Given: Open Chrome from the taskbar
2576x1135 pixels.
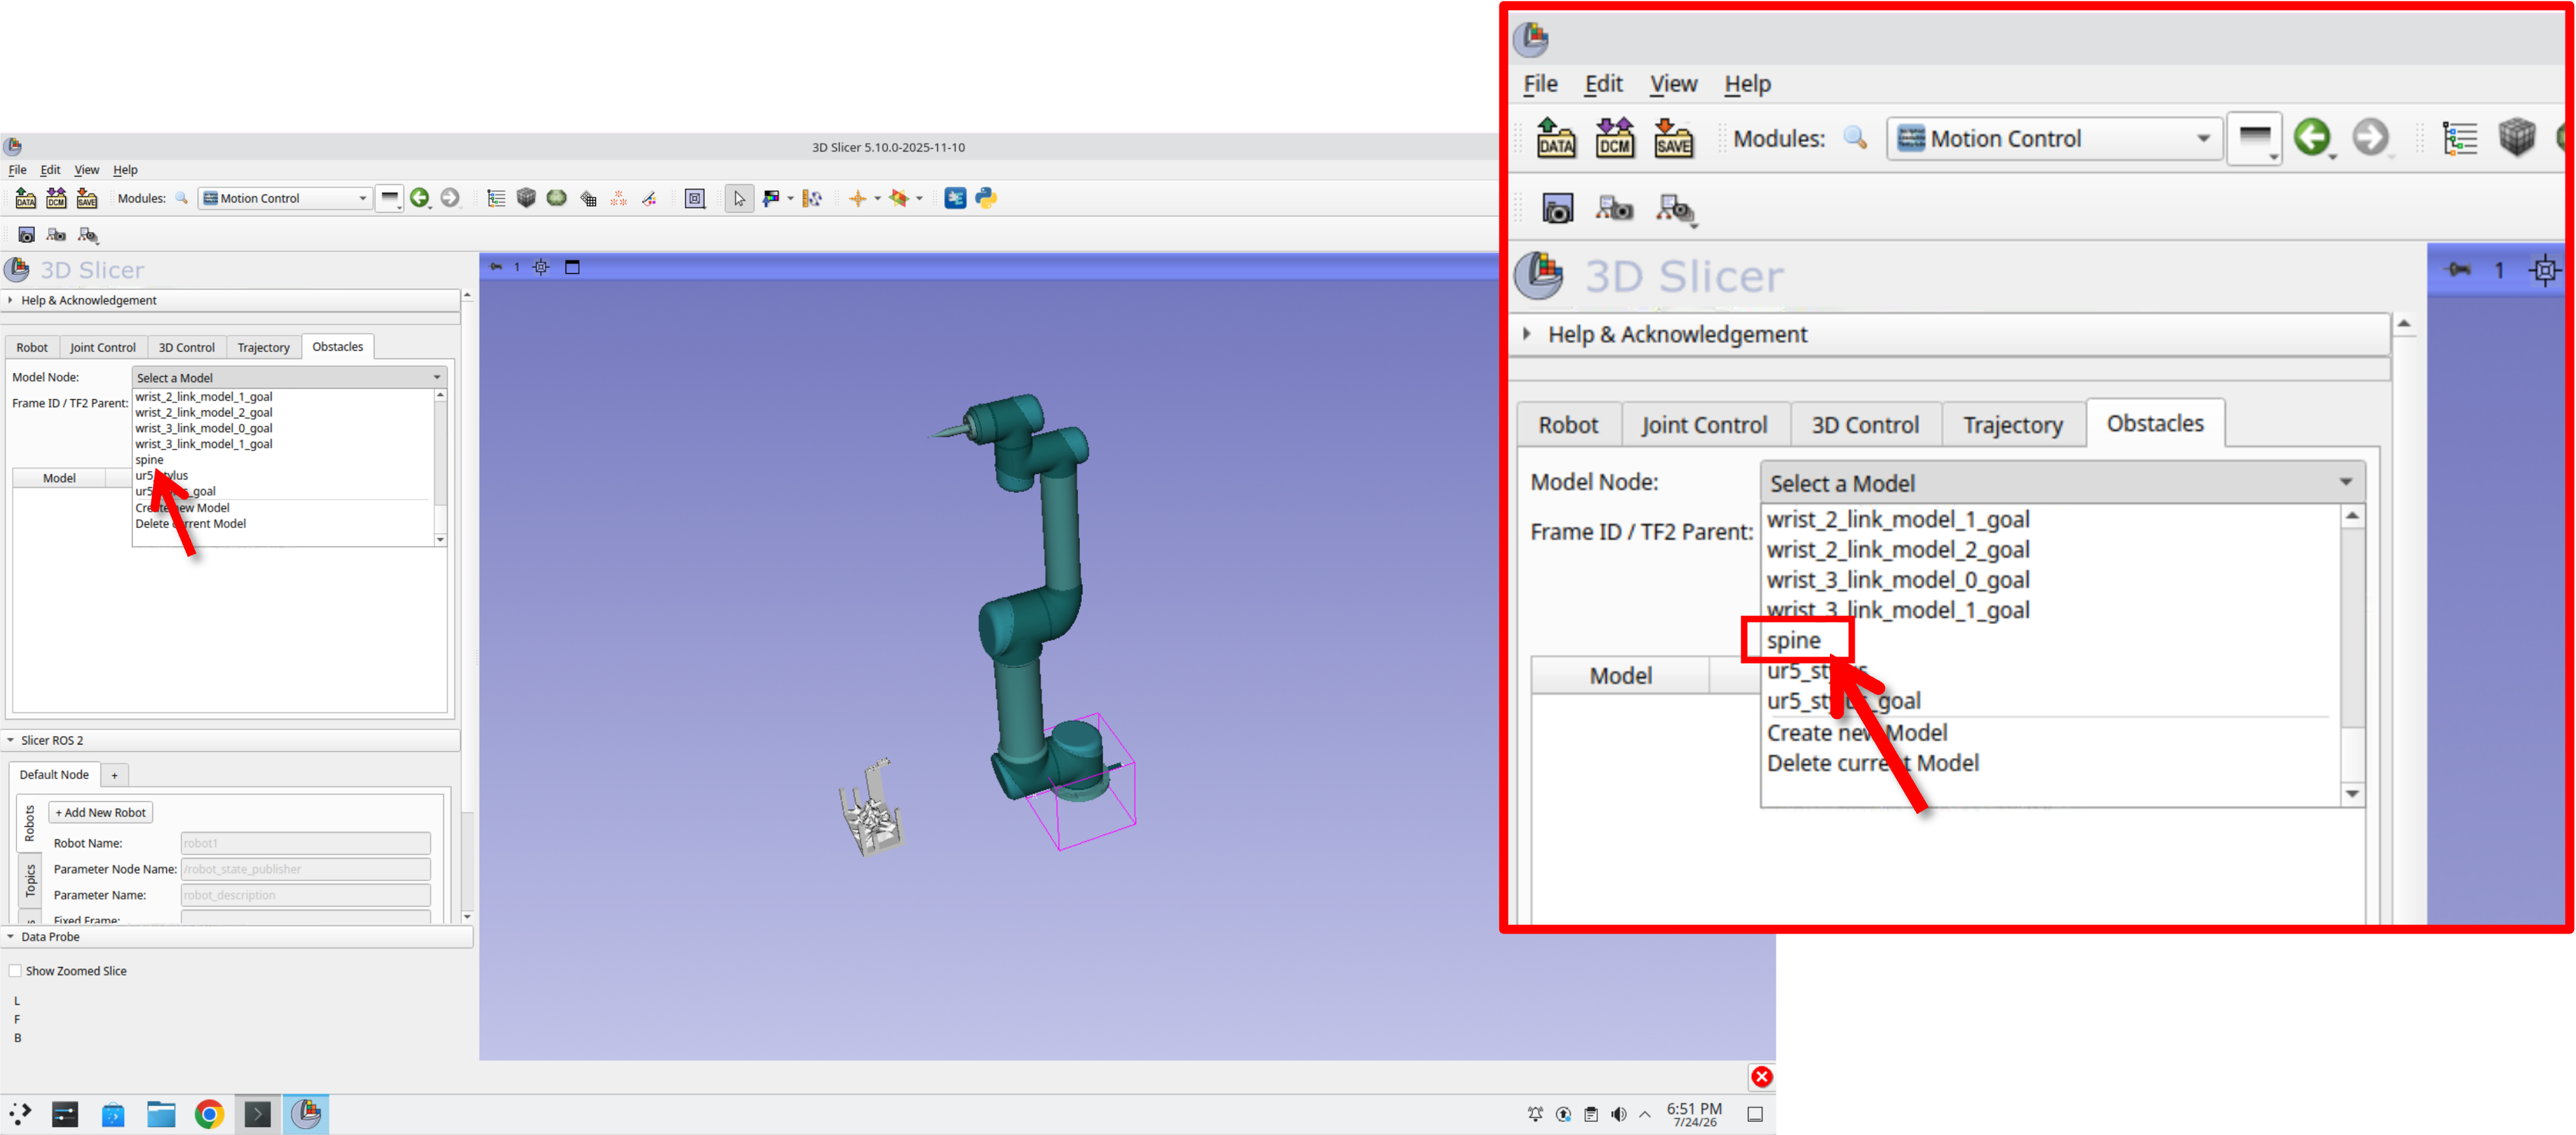Looking at the screenshot, I should point(210,1113).
